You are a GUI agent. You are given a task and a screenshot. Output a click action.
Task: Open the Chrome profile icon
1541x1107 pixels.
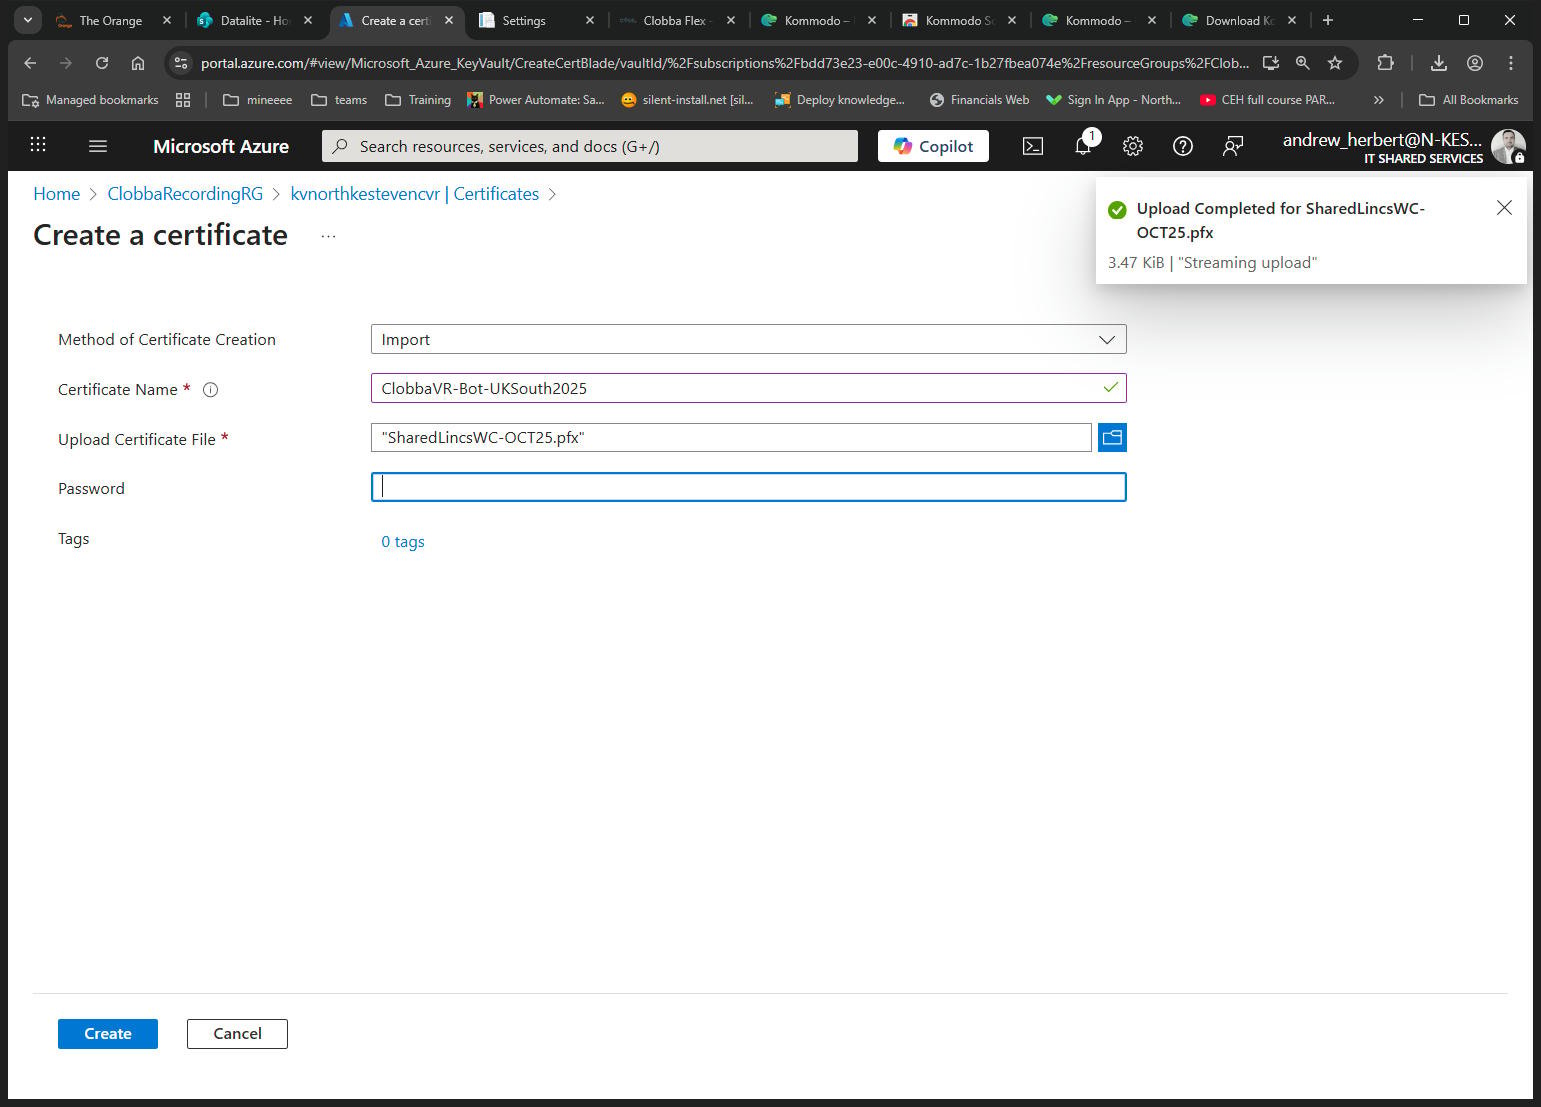click(1475, 63)
